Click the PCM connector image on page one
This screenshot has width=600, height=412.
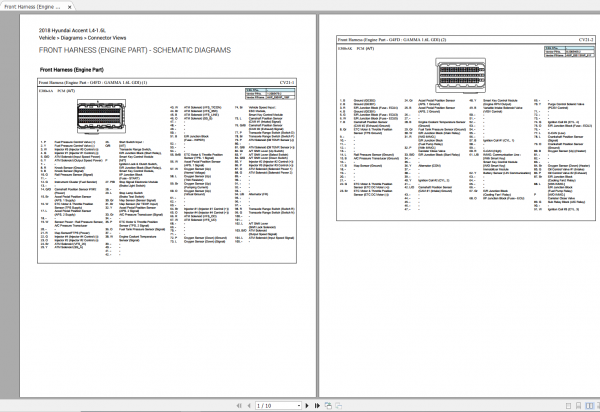click(101, 117)
